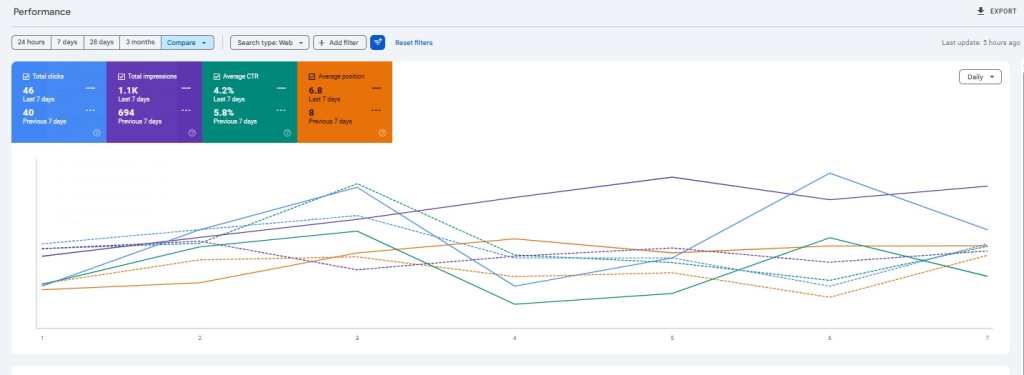Click the Reset filters link
Image resolution: width=1024 pixels, height=375 pixels.
pos(413,42)
